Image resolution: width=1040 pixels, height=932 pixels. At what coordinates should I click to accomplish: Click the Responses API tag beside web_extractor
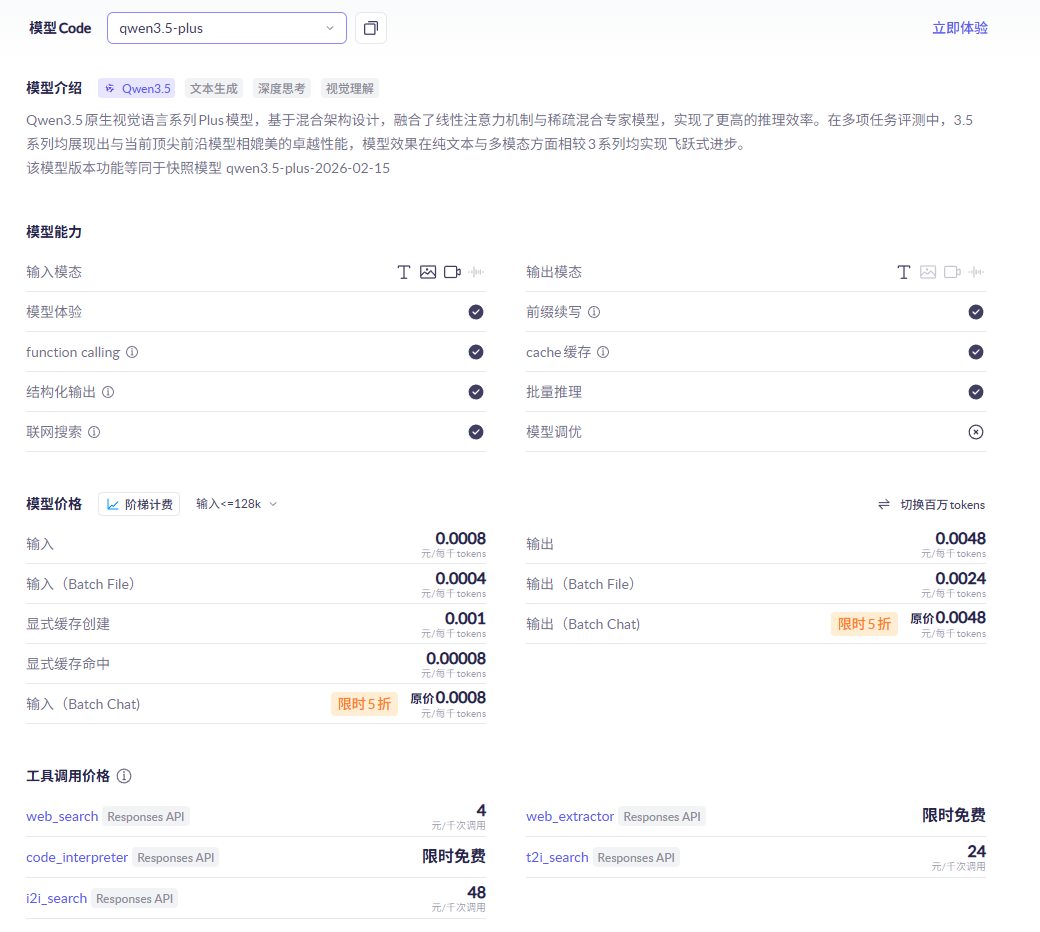coord(662,817)
